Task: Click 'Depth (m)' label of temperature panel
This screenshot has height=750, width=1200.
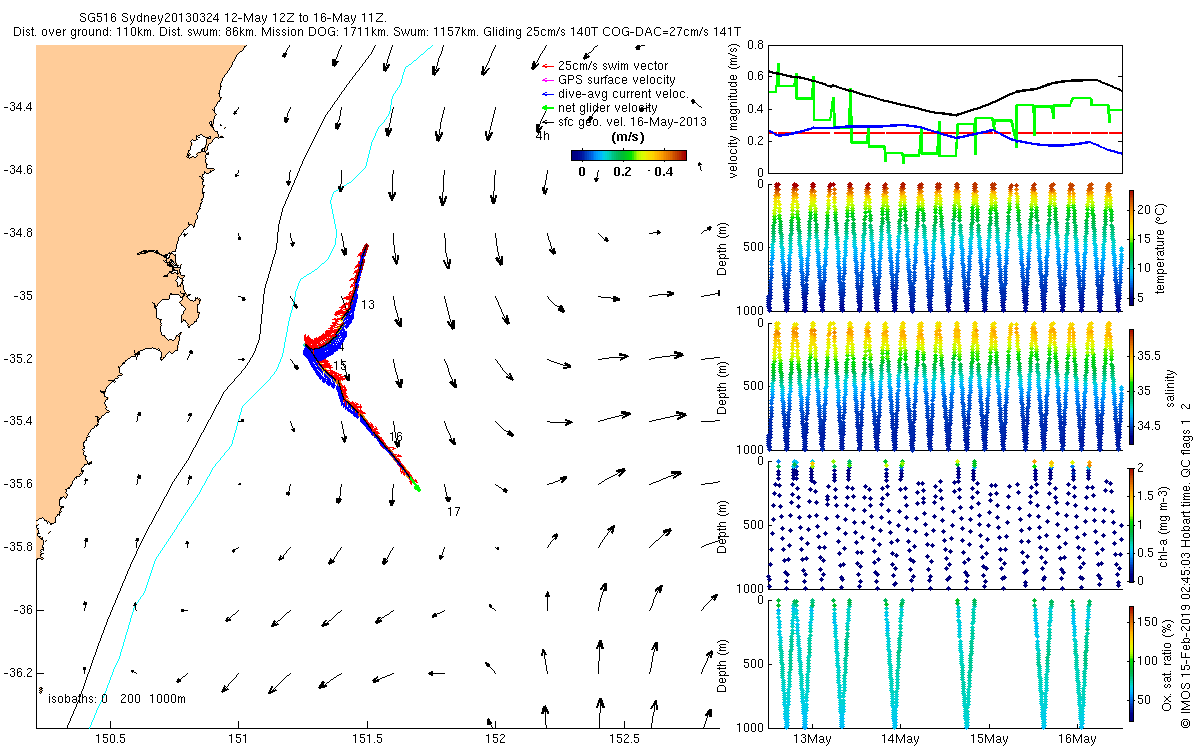Action: [722, 248]
